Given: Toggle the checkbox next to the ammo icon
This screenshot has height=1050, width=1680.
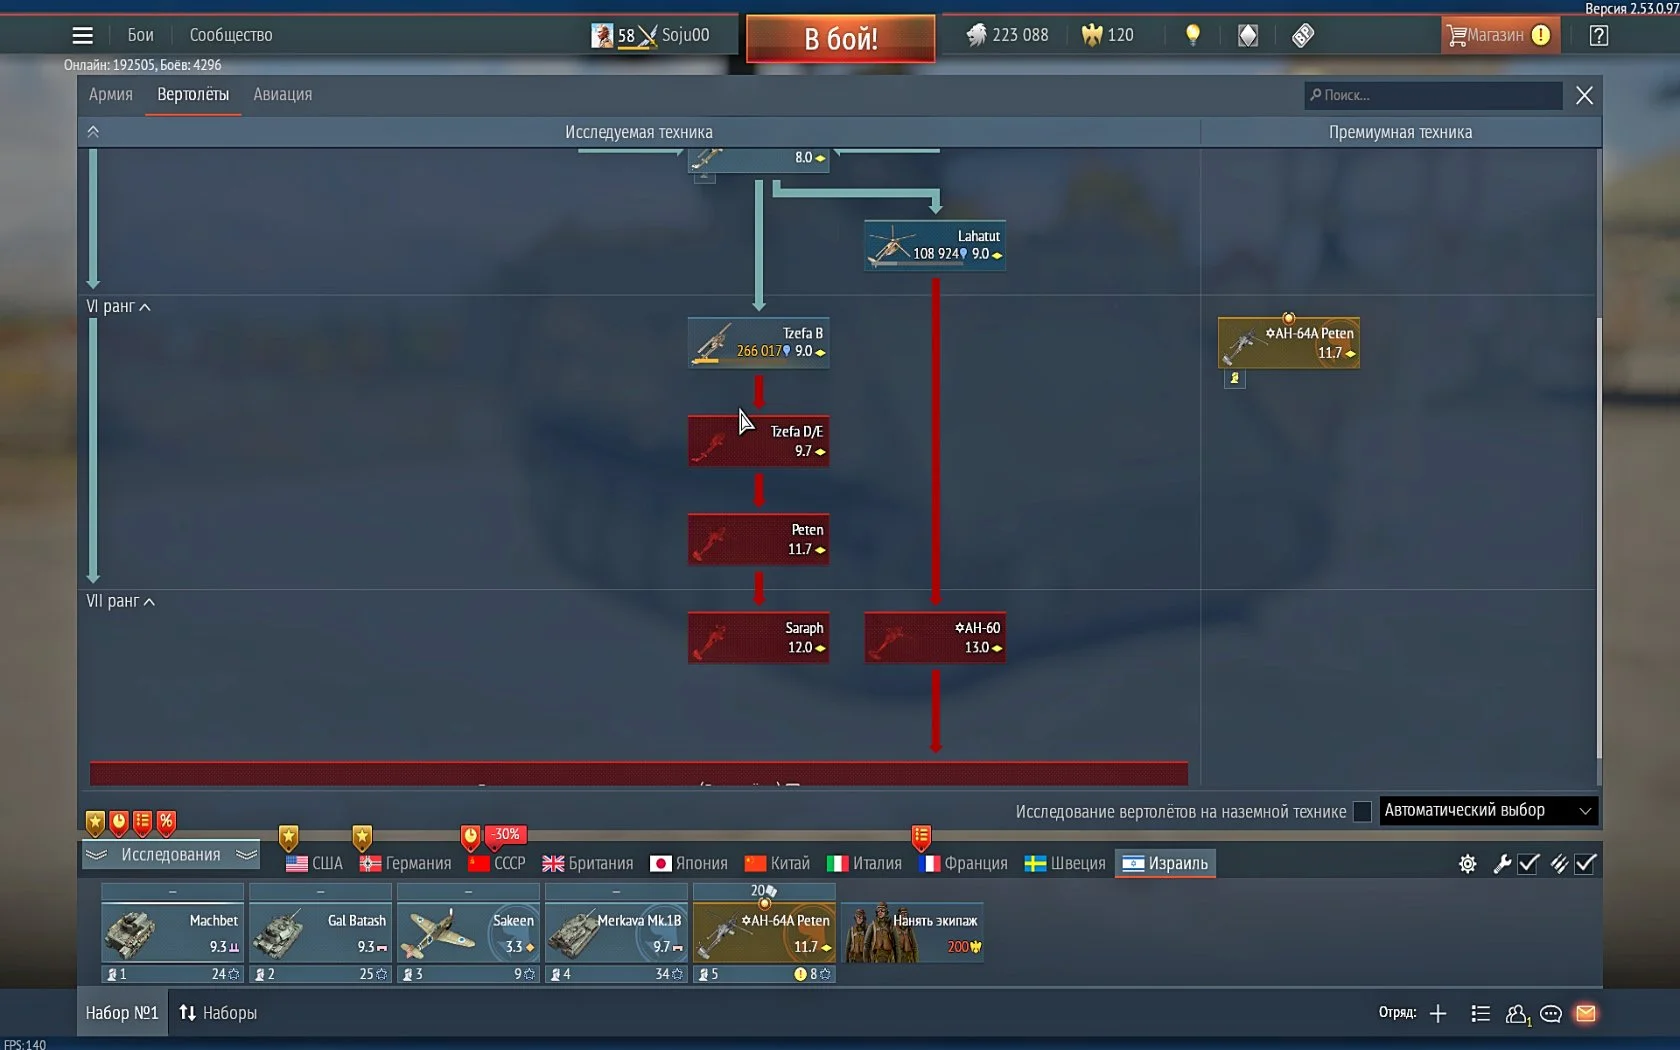Looking at the screenshot, I should click(x=1586, y=864).
